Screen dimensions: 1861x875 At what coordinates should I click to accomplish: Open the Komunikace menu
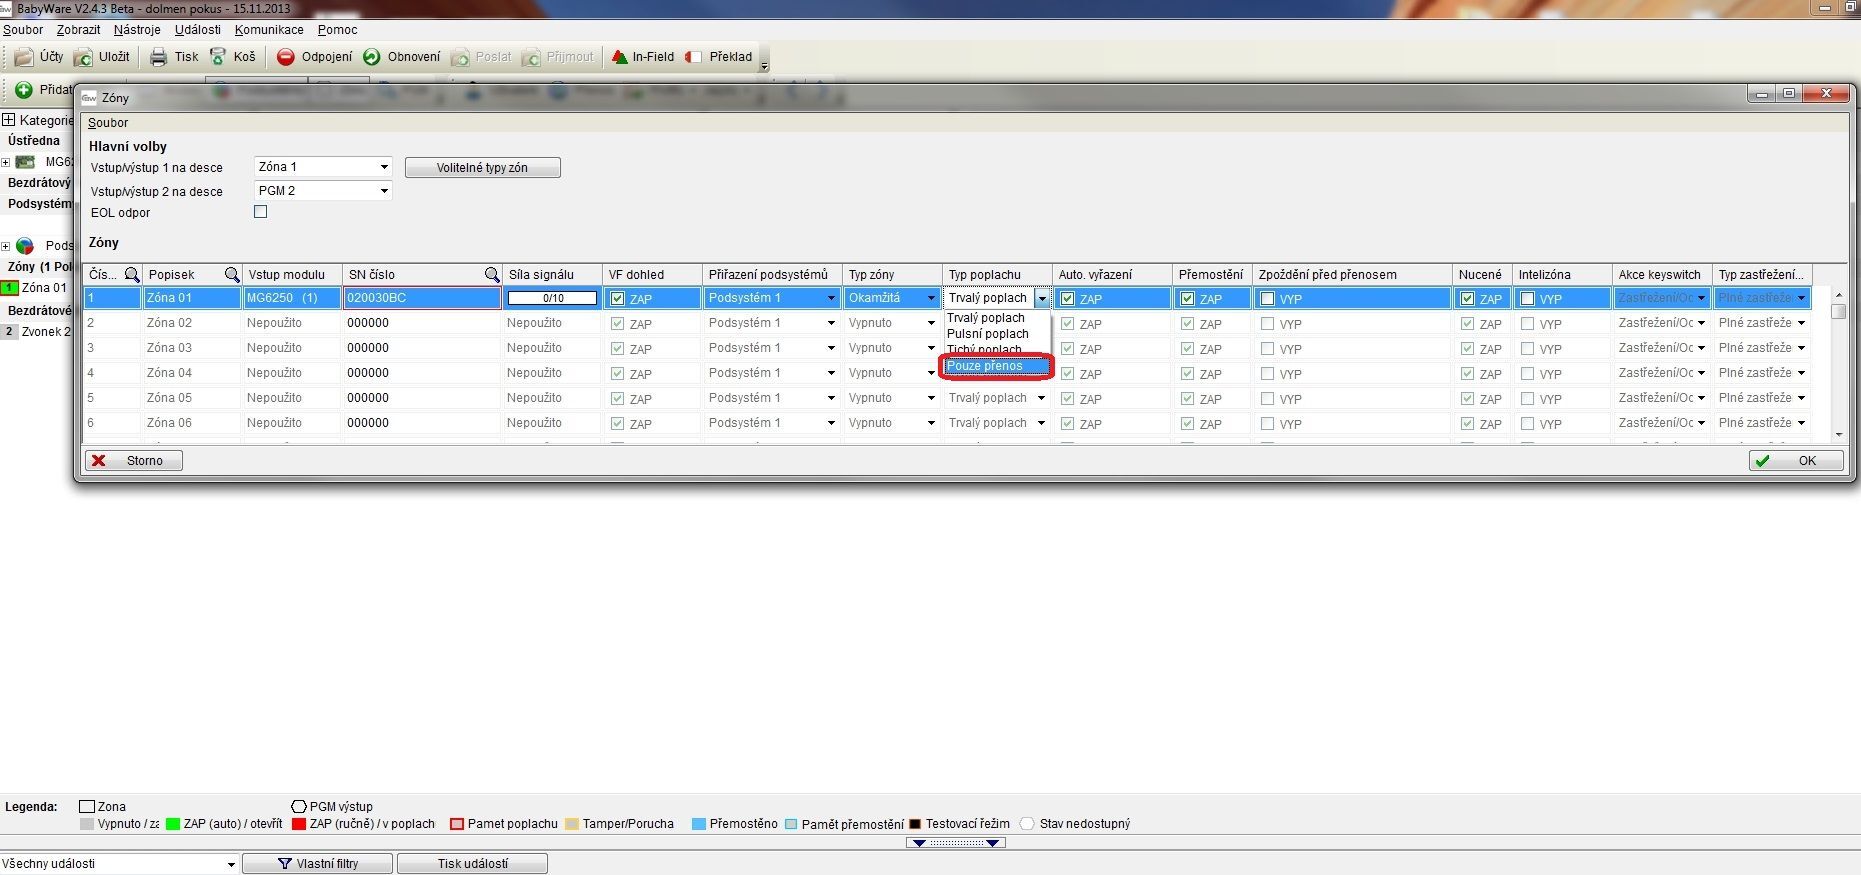pyautogui.click(x=269, y=30)
